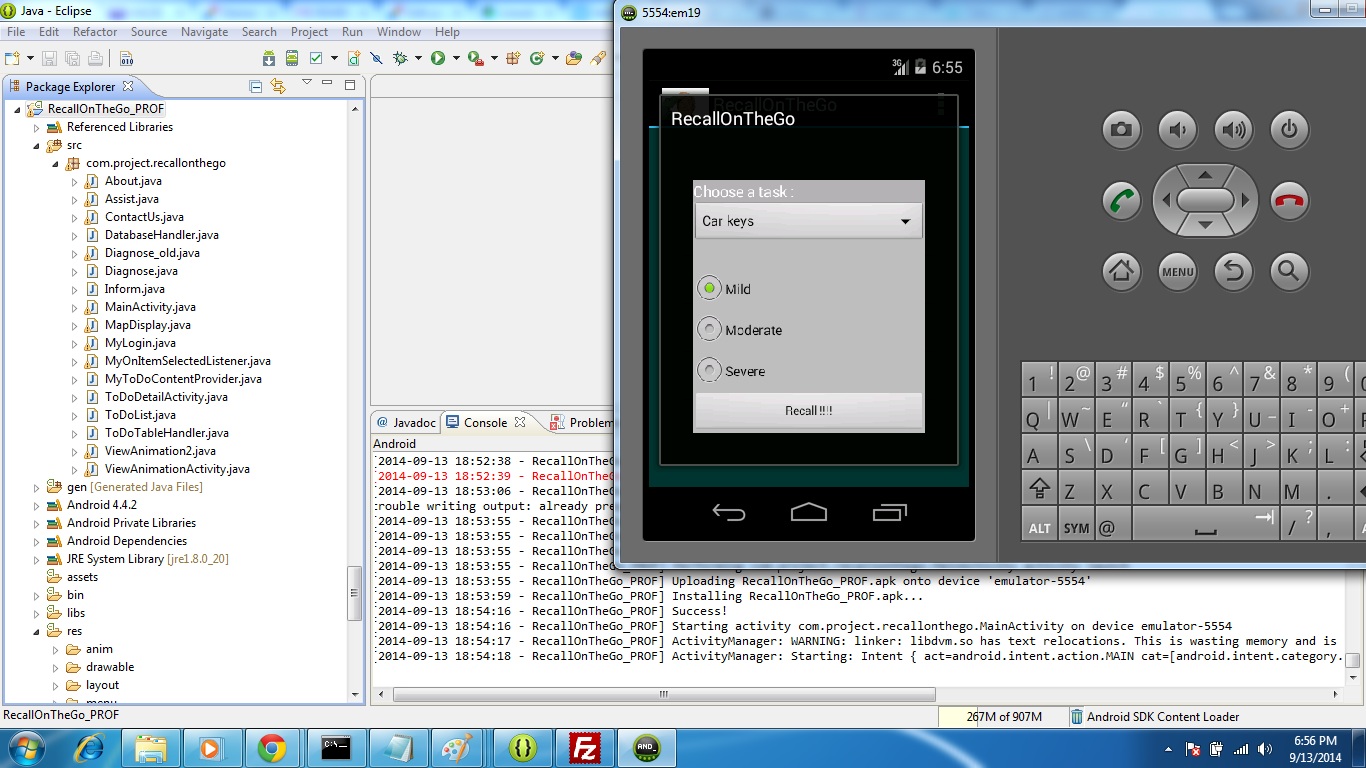The height and width of the screenshot is (768, 1366).
Task: Expand the Android Dependencies node
Action: (37, 541)
